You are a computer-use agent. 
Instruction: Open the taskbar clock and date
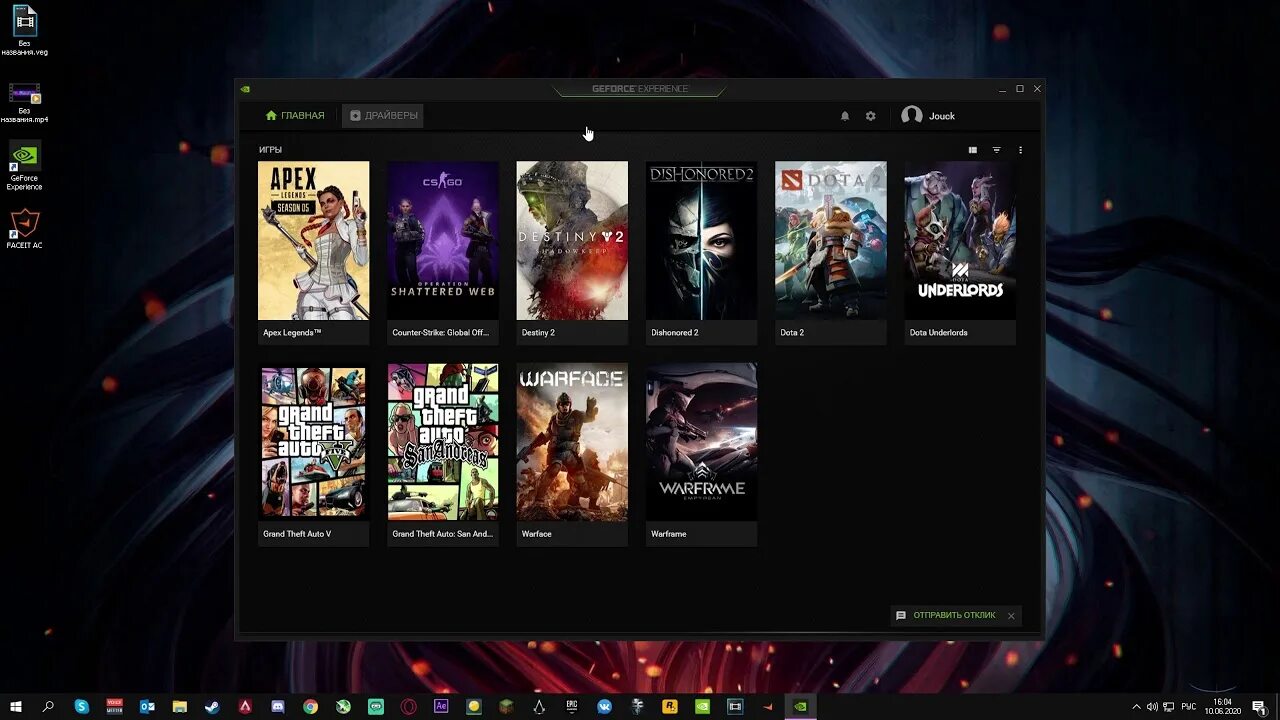[1222, 706]
